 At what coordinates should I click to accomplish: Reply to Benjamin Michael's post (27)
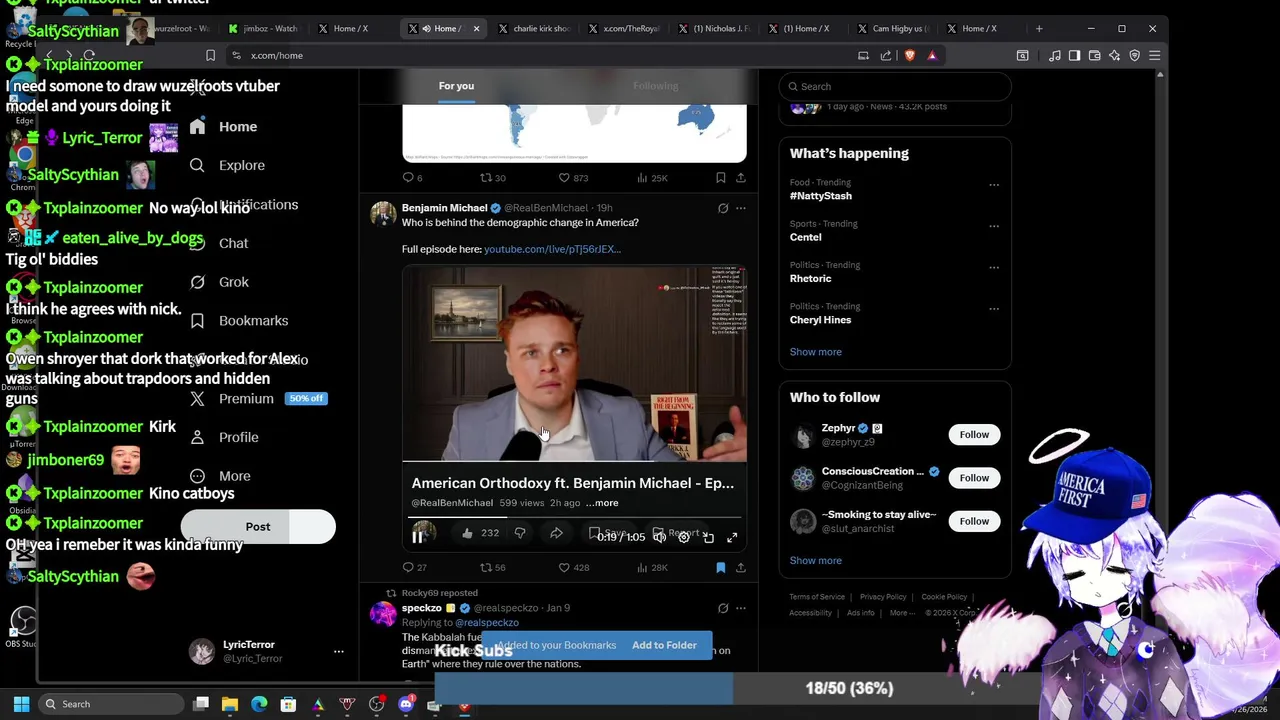414,568
